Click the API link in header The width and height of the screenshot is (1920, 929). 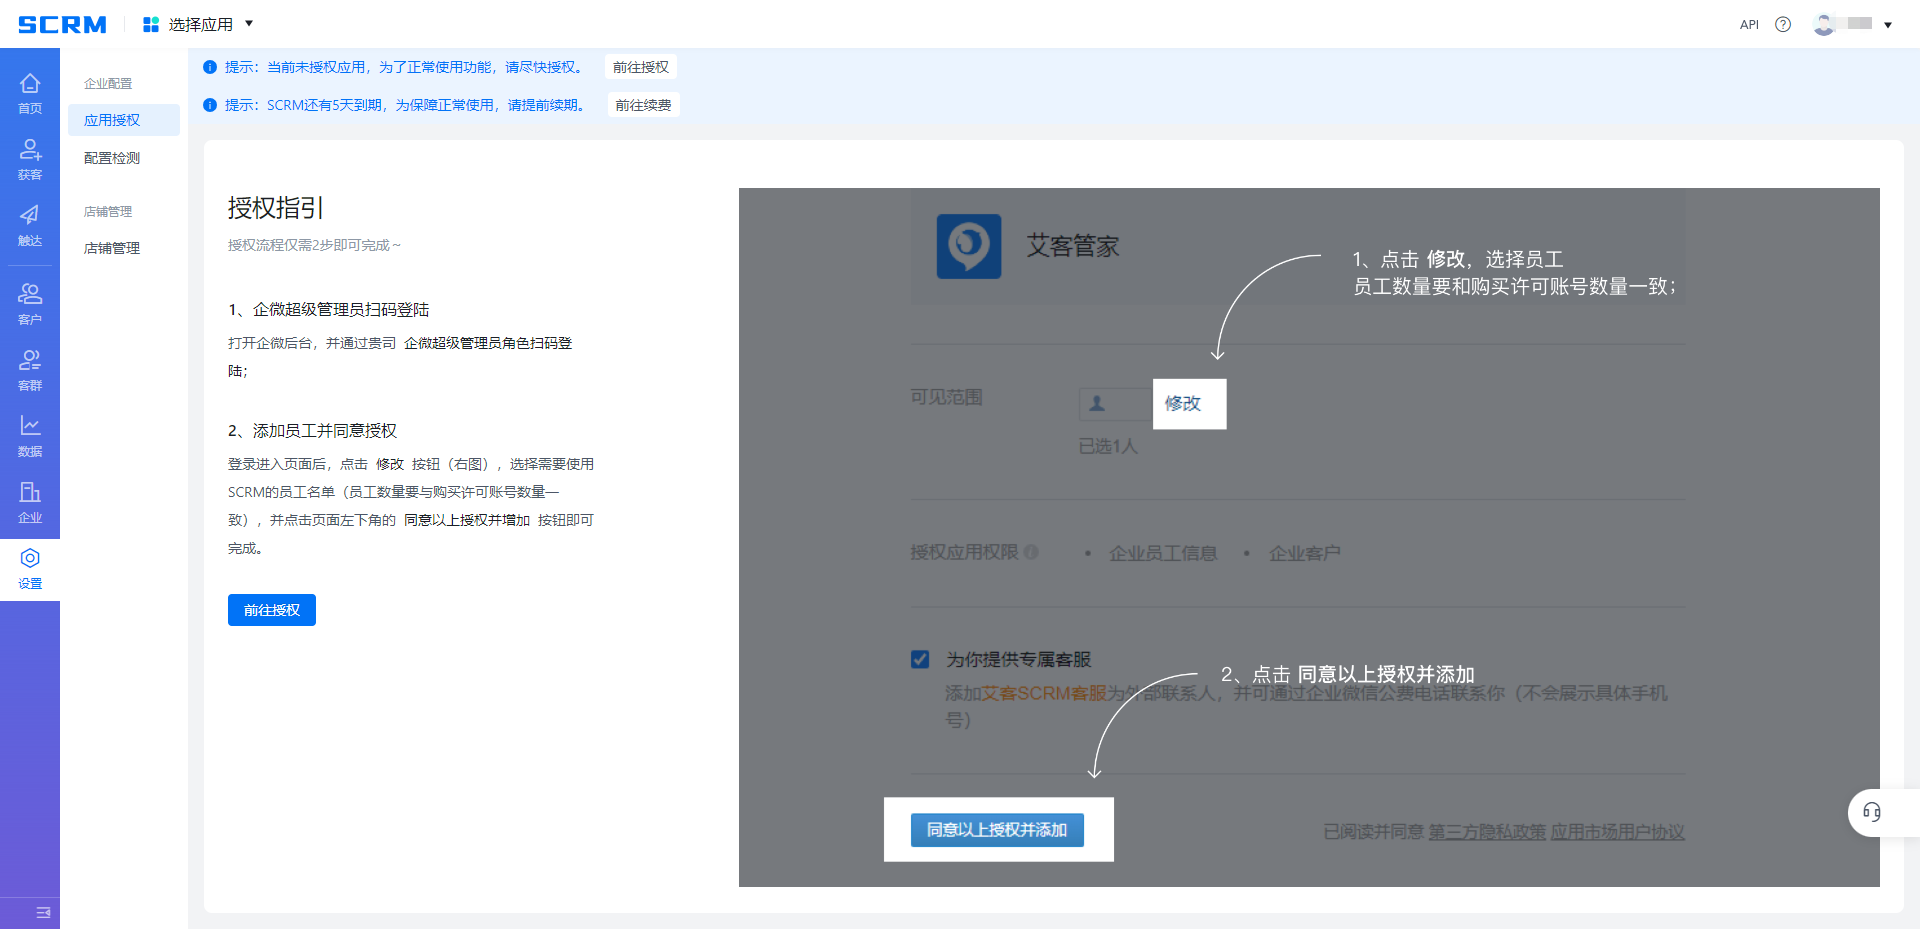click(1749, 25)
